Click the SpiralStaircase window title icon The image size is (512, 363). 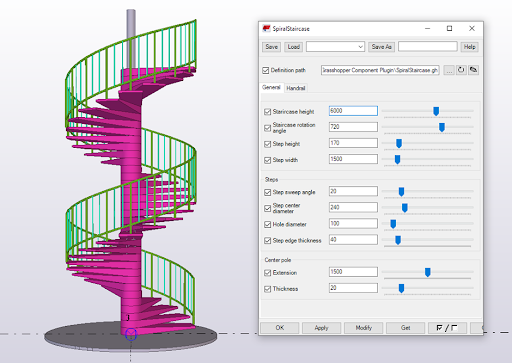click(x=266, y=29)
